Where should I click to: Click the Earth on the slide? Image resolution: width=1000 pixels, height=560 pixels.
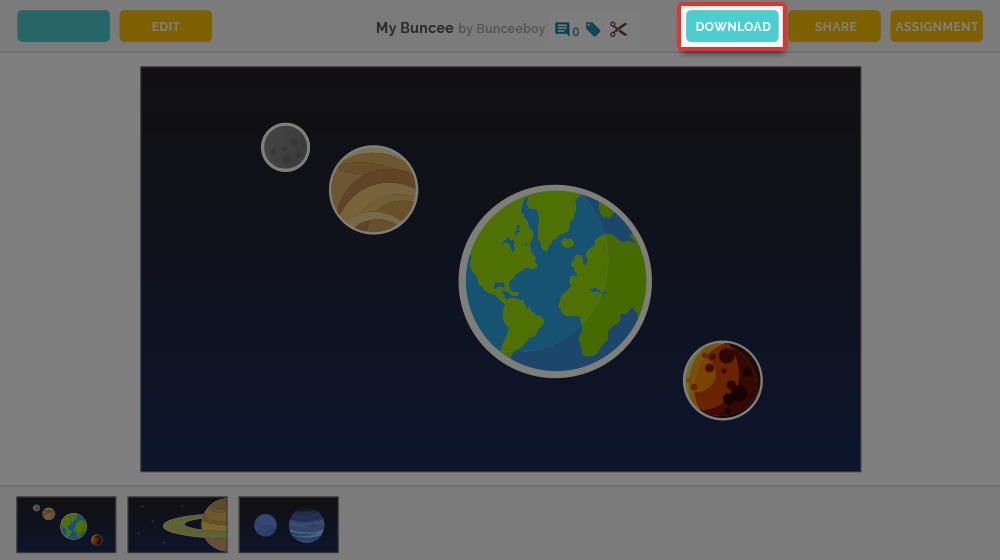[x=555, y=281]
